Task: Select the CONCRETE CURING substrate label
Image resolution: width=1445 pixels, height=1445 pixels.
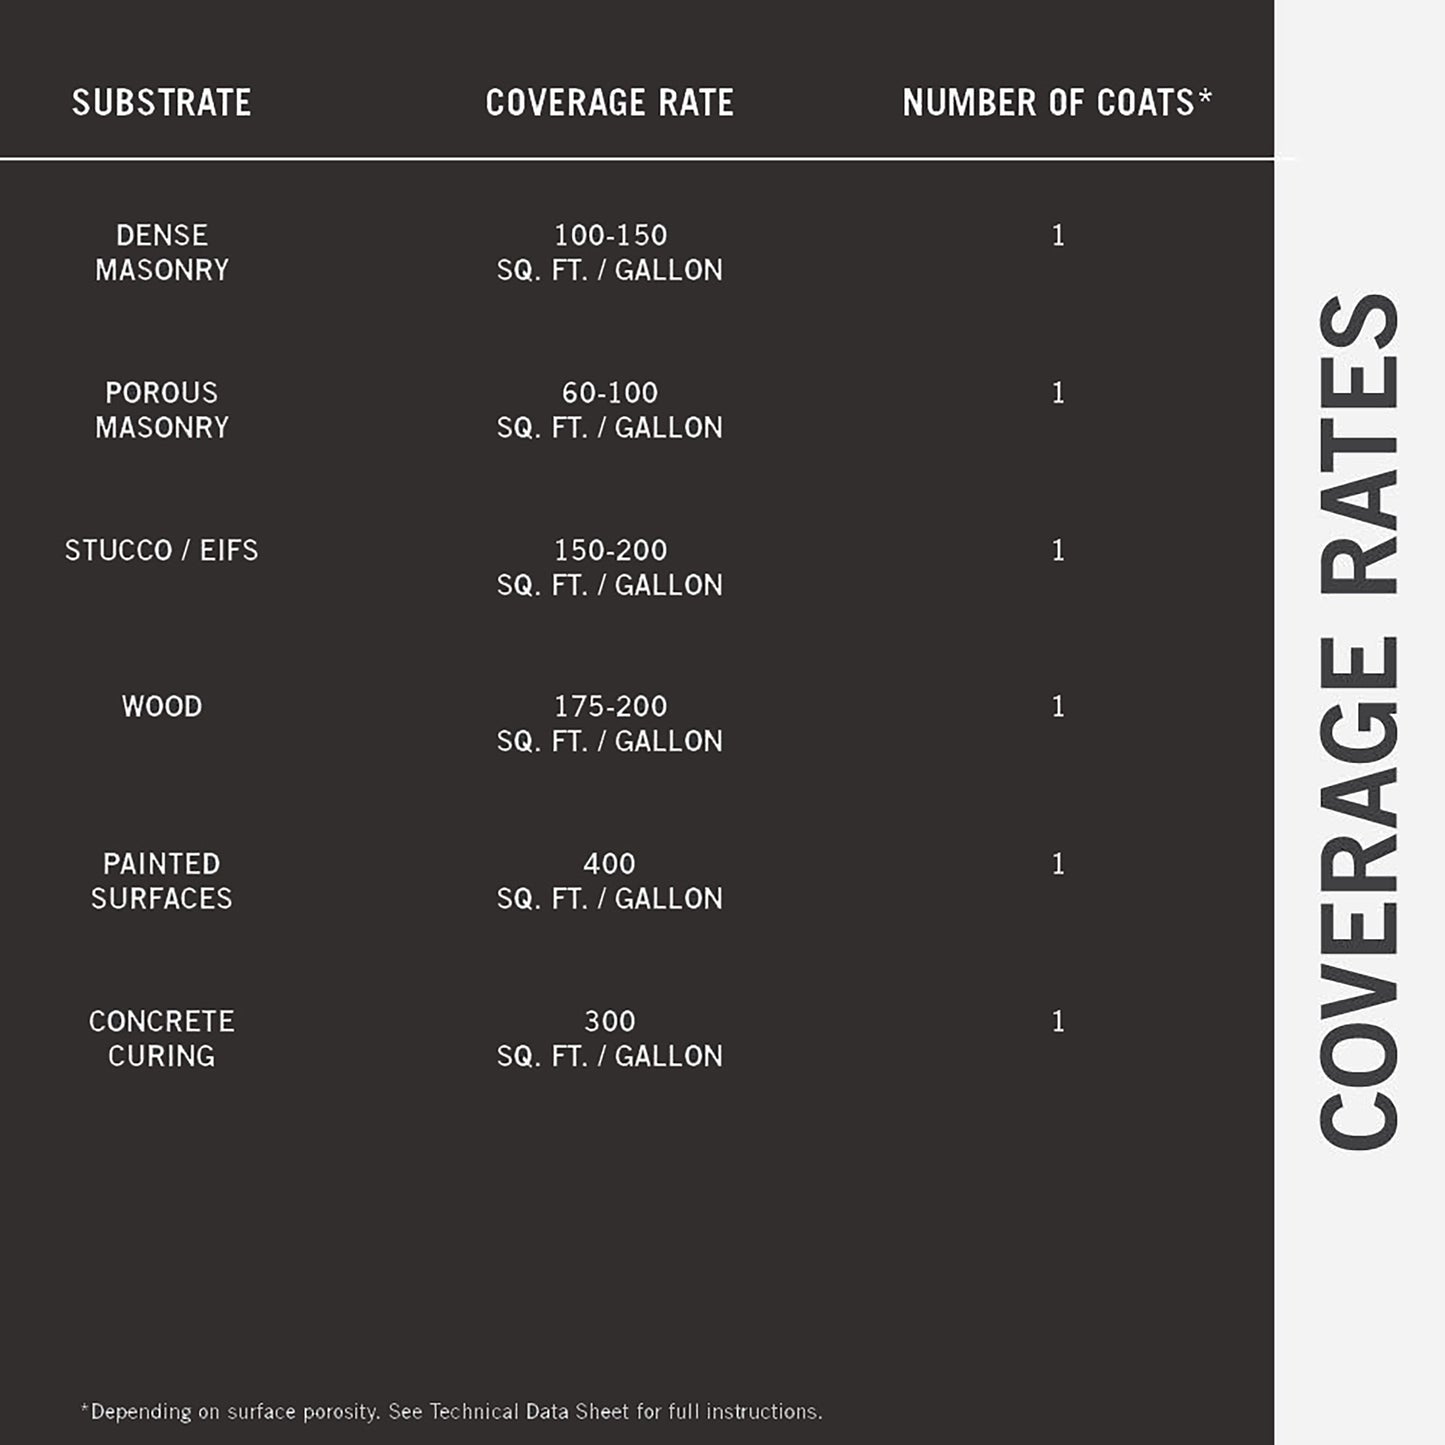Action: (161, 1038)
